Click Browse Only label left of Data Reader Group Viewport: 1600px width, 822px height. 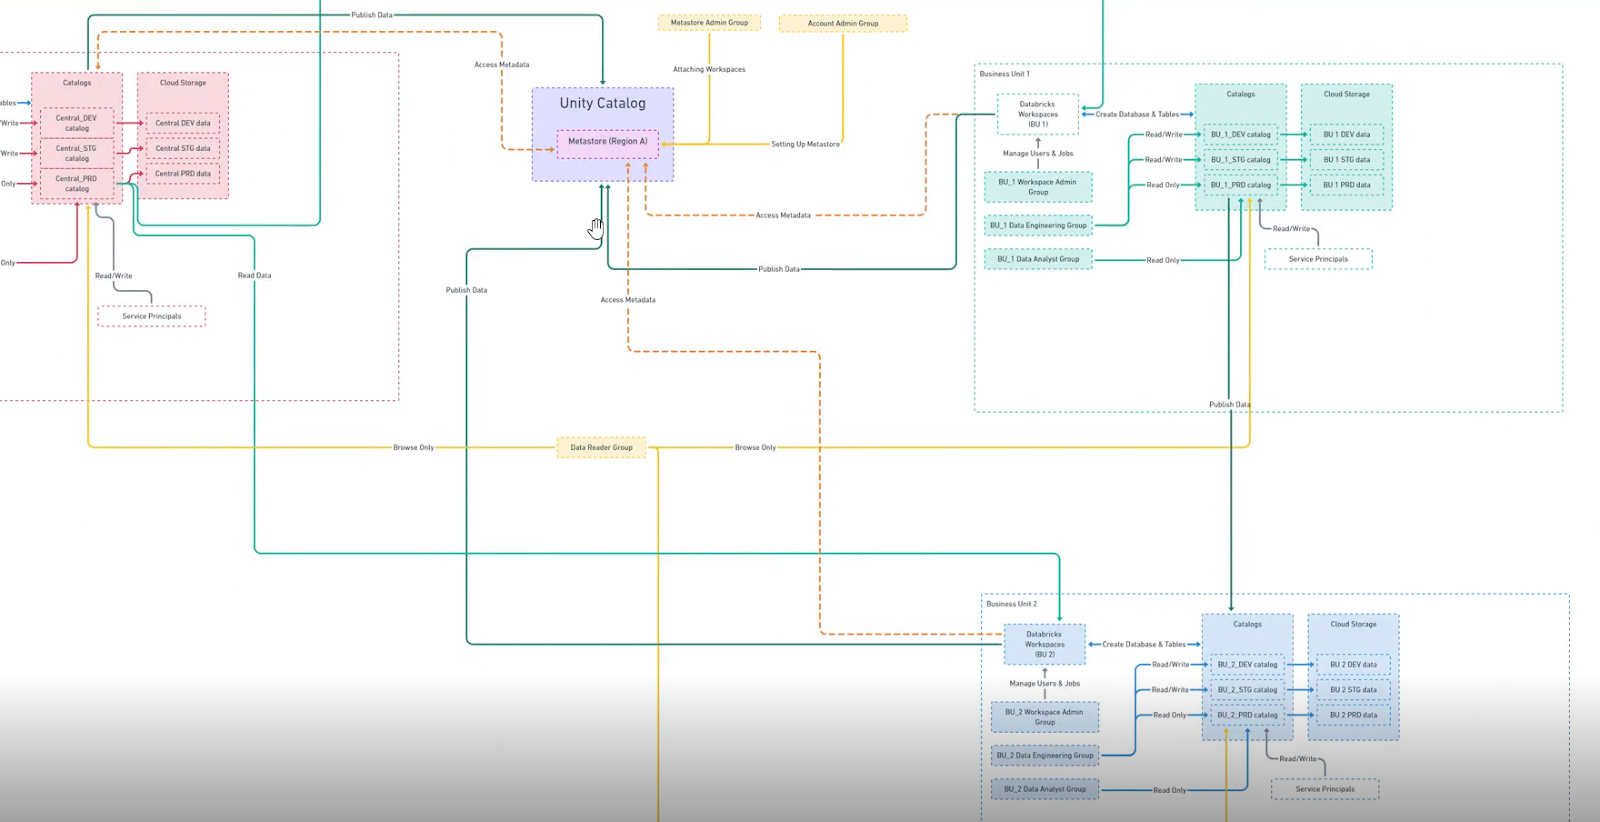pos(413,447)
